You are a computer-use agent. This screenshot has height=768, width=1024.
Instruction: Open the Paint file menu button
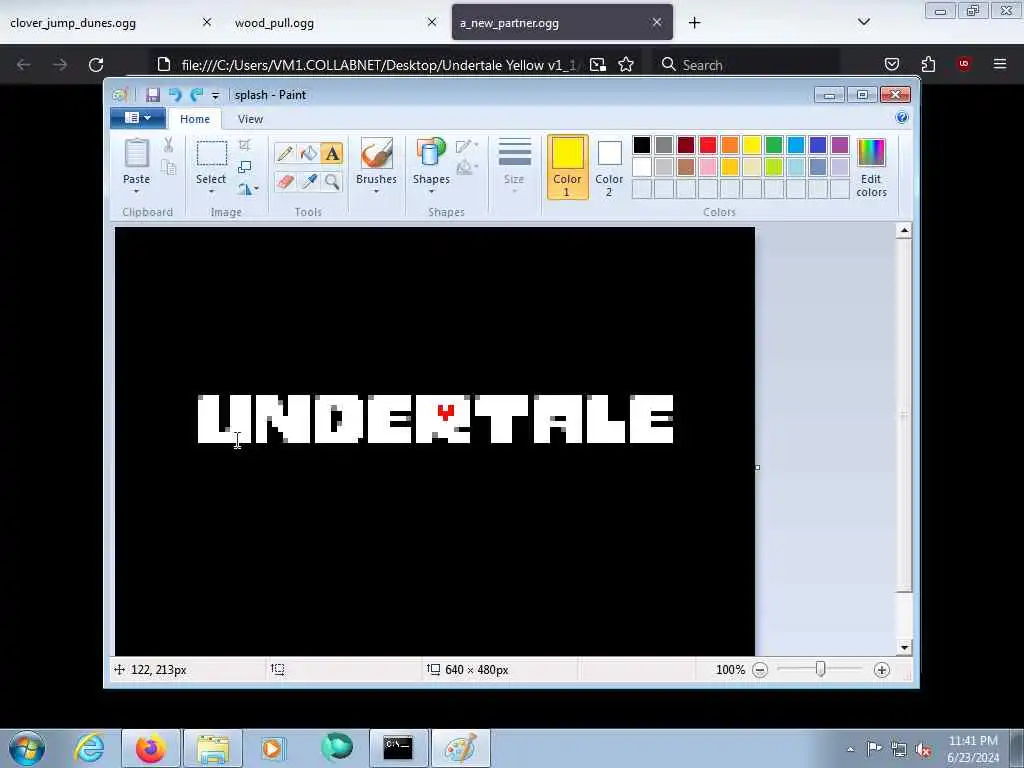pyautogui.click(x=137, y=118)
